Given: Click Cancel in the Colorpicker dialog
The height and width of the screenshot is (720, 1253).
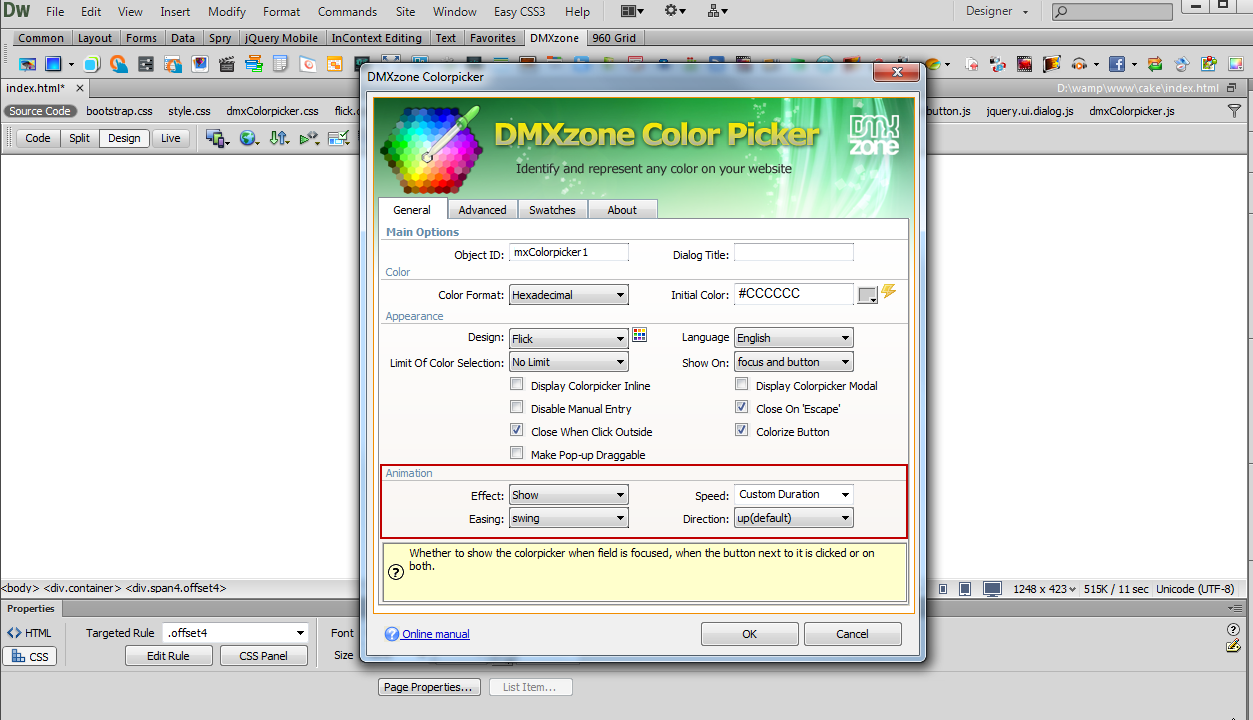Looking at the screenshot, I should [x=853, y=634].
